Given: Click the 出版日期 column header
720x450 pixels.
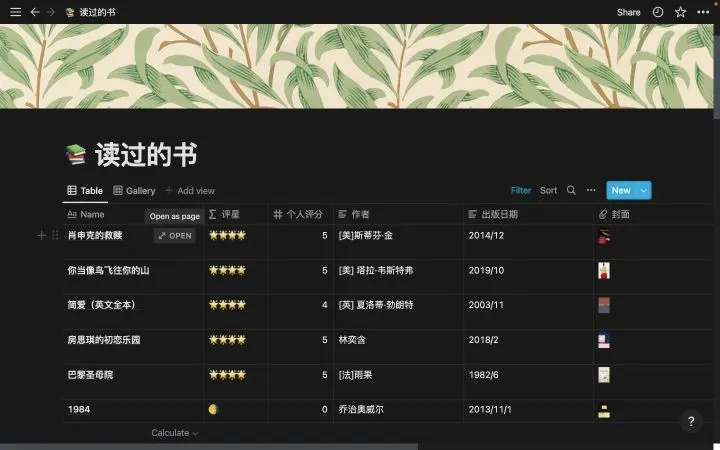Looking at the screenshot, I should [528, 214].
